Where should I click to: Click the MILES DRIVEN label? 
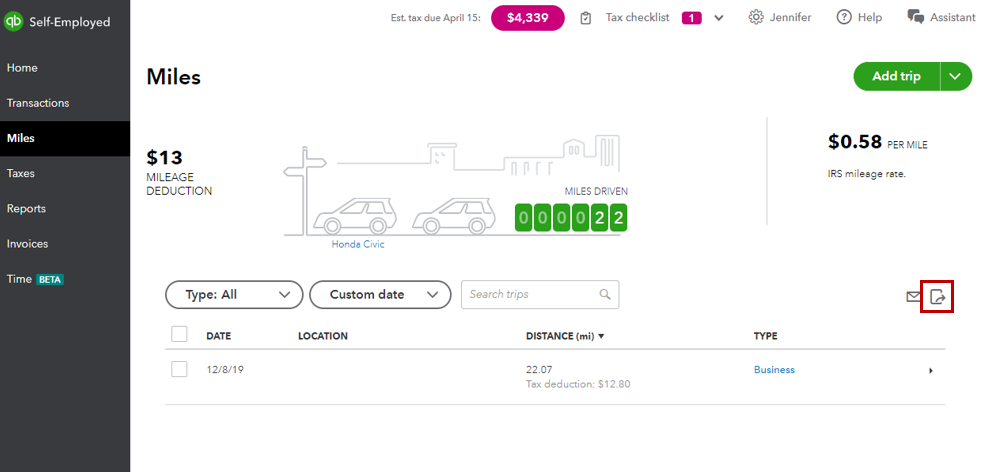(596, 191)
